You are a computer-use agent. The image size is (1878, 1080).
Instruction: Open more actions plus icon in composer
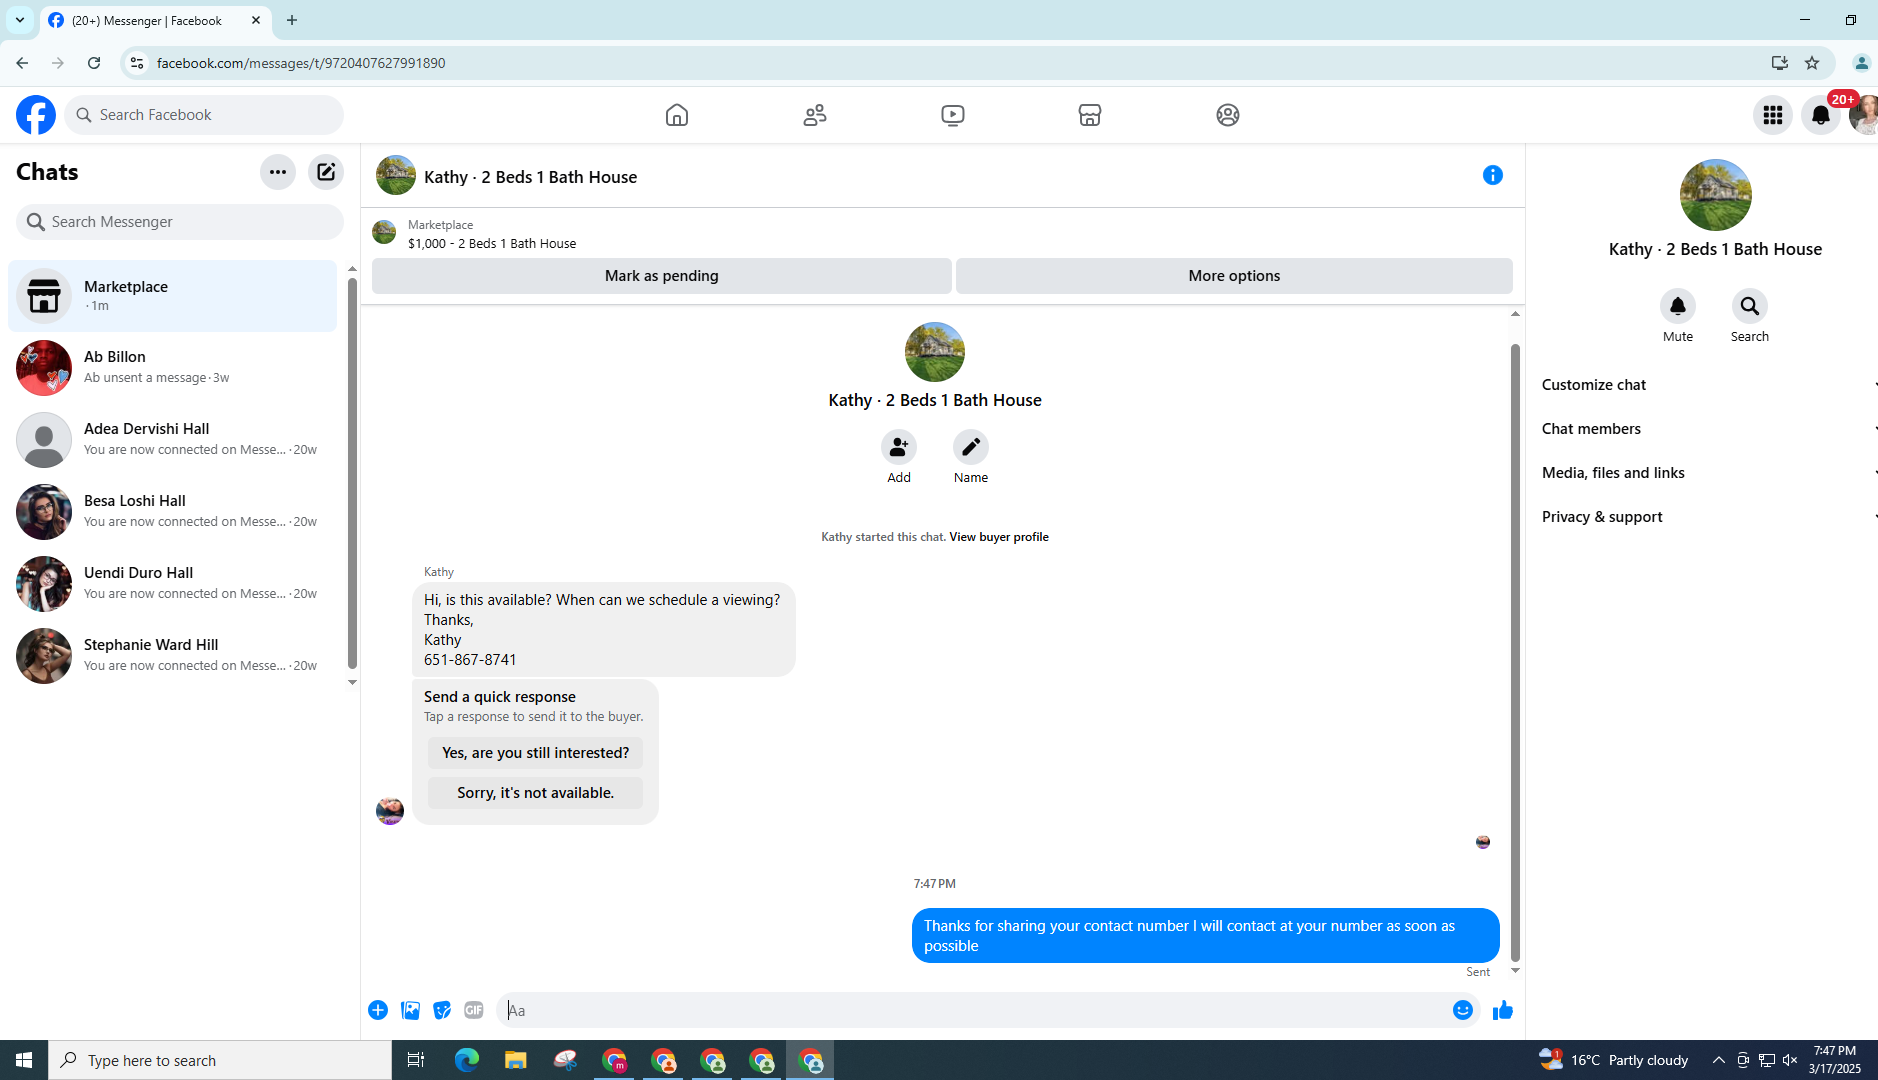coord(378,1010)
